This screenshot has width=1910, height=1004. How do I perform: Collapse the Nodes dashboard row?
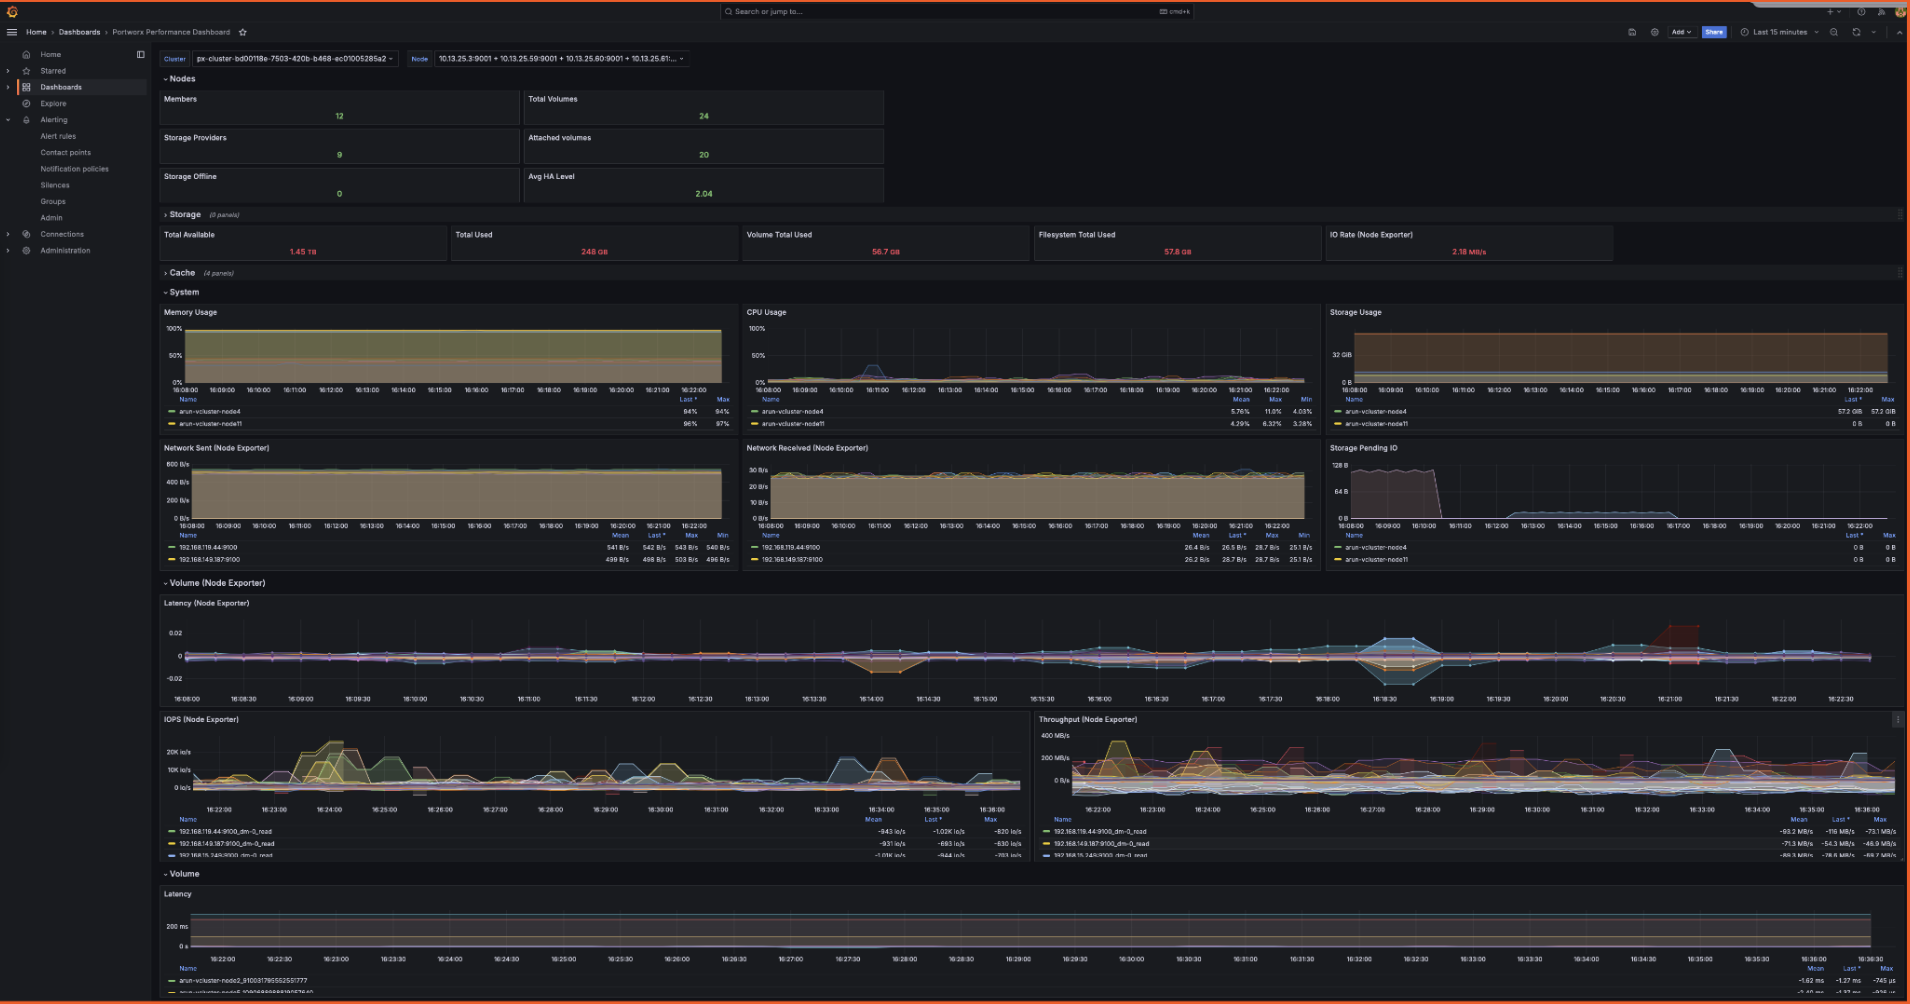click(x=180, y=79)
